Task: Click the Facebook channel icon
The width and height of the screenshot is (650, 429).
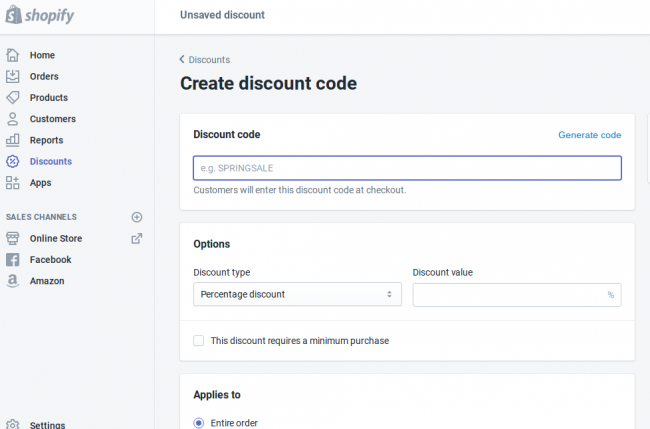Action: pyautogui.click(x=13, y=260)
